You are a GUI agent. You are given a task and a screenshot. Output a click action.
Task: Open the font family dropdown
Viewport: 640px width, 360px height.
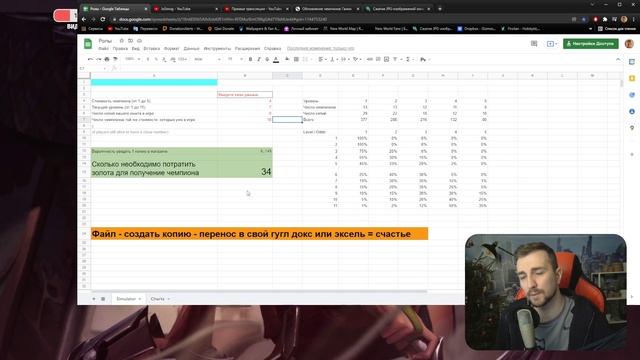(x=207, y=60)
